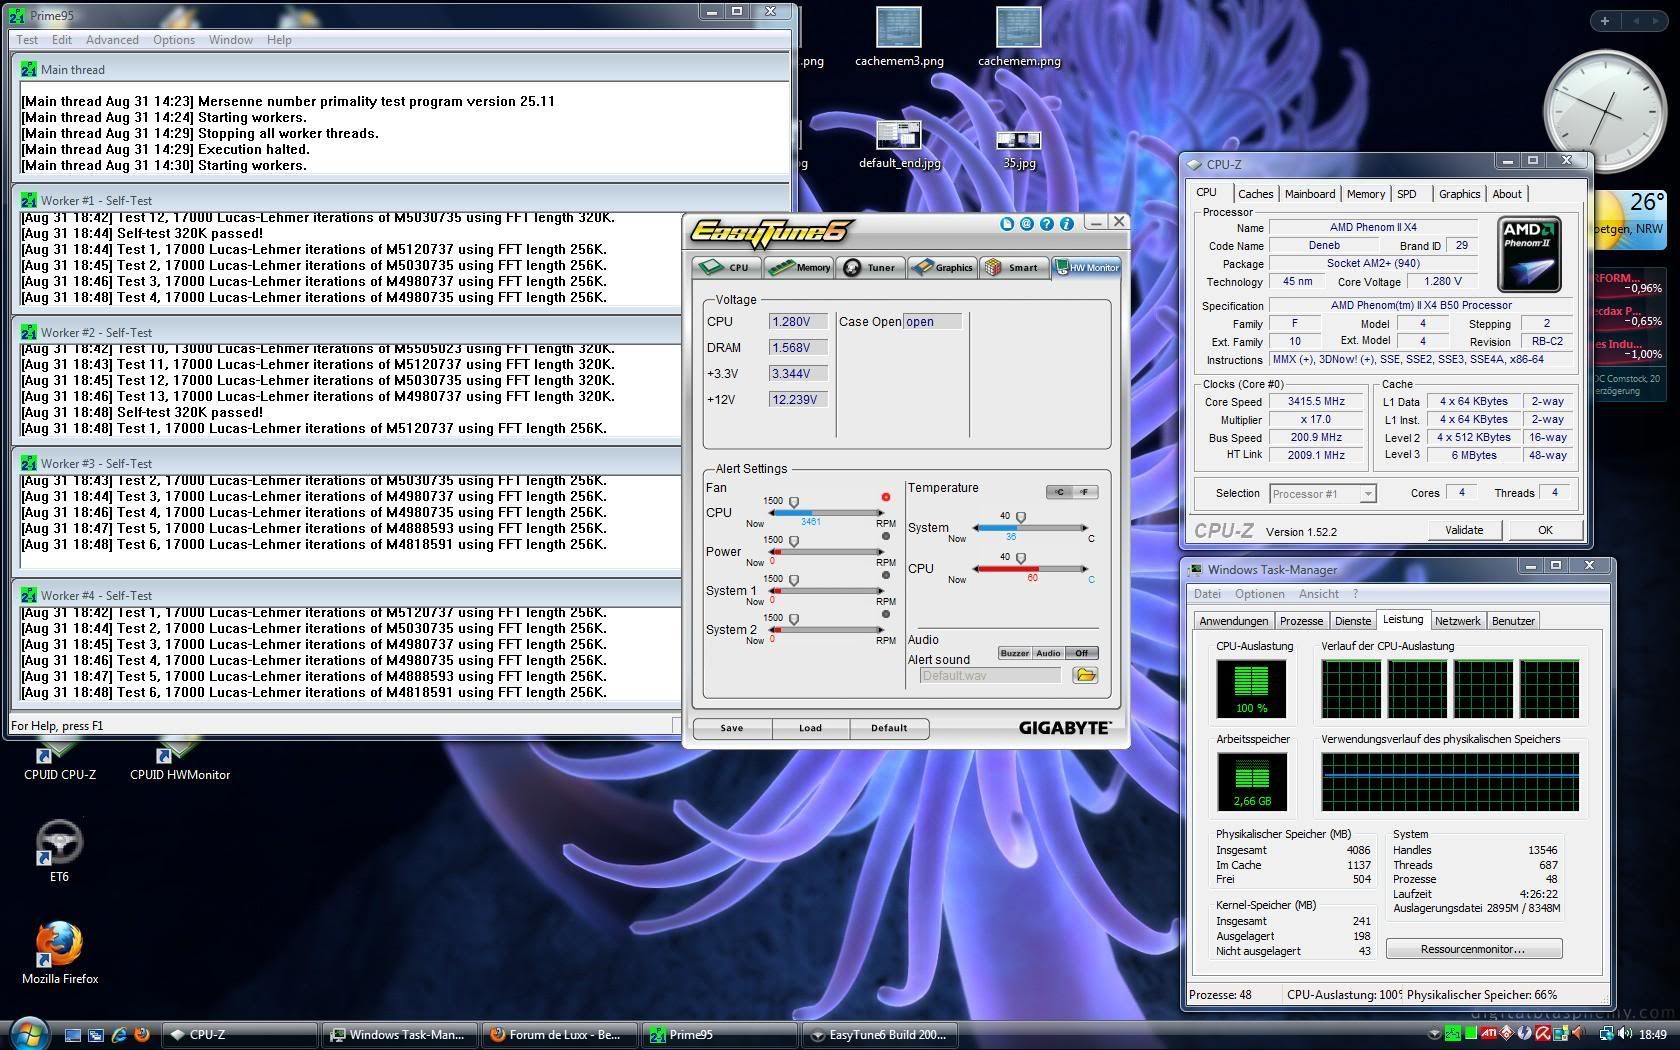Viewport: 1680px width, 1050px height.
Task: Click the 'i' info icon in EasyTune6 title
Action: [x=1066, y=224]
